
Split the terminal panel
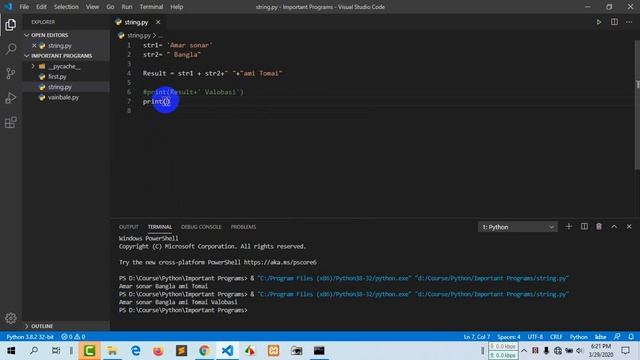(584, 227)
